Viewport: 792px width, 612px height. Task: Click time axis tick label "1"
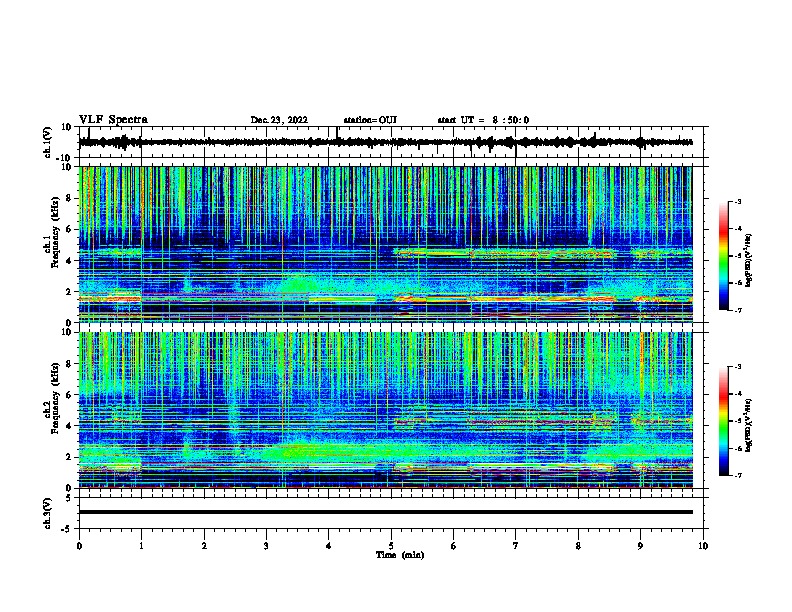pyautogui.click(x=141, y=546)
